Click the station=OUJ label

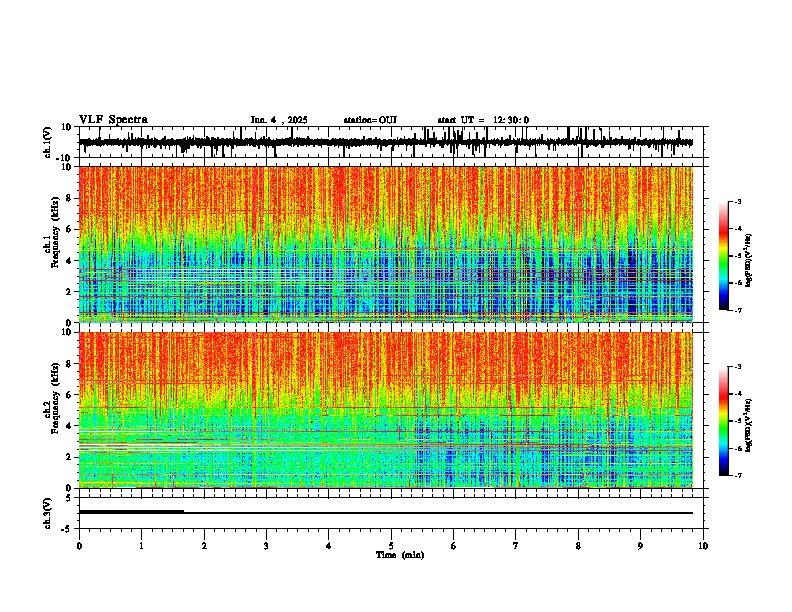(370, 120)
